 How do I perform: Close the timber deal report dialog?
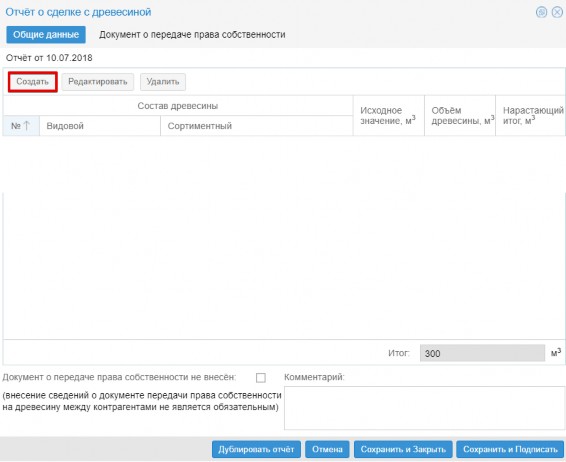(x=557, y=12)
